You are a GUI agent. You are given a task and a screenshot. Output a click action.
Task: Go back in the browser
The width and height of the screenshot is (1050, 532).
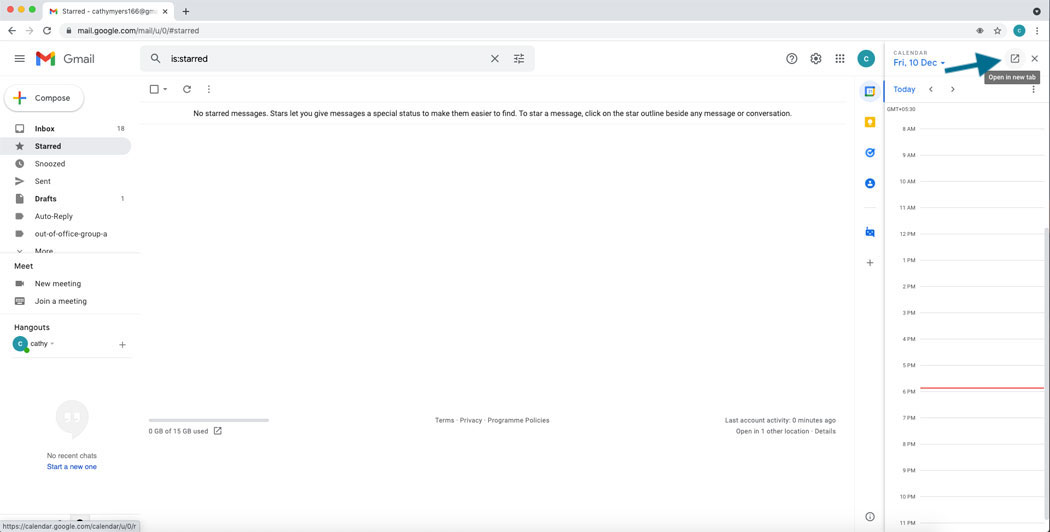pyautogui.click(x=12, y=30)
